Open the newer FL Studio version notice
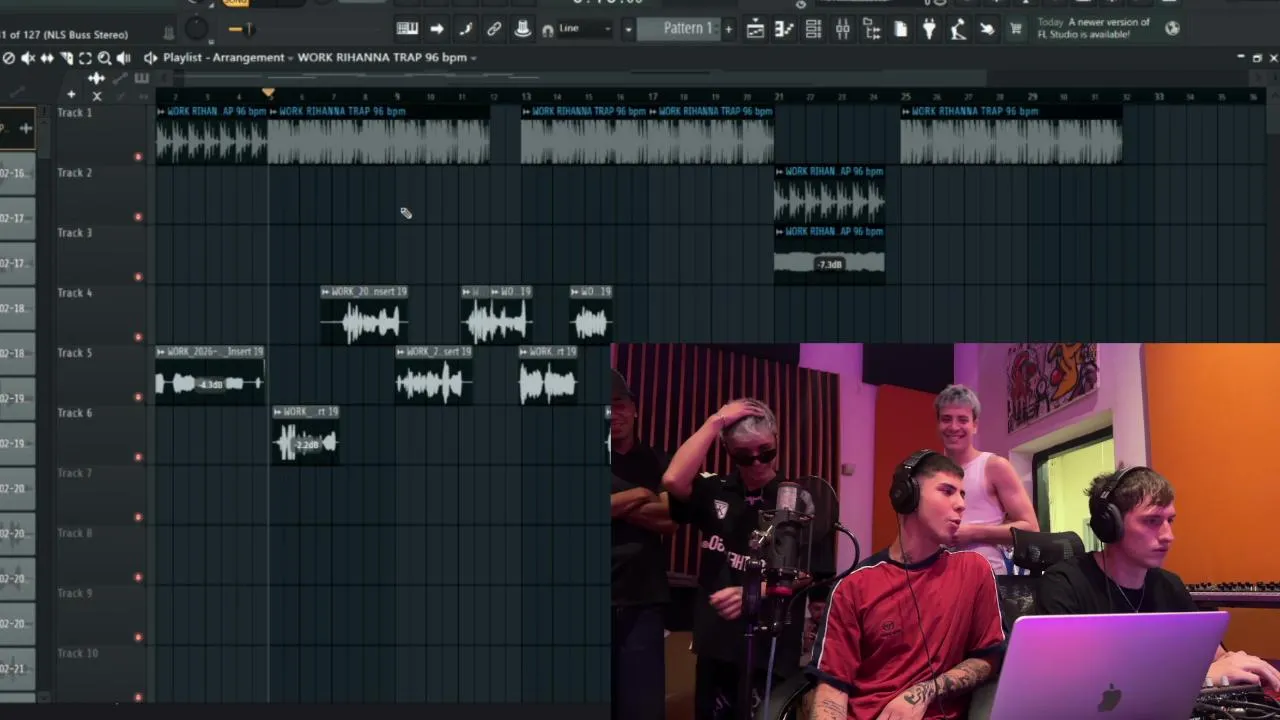Viewport: 1280px width, 720px height. [1094, 28]
